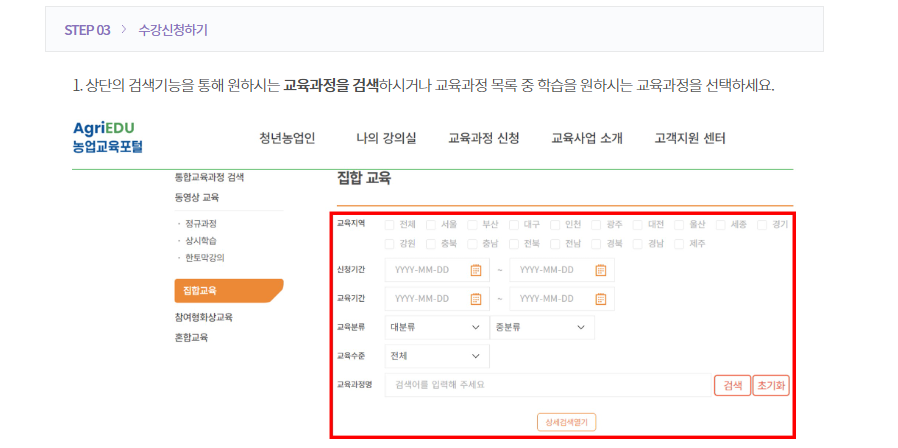Open the 교육사업 소개 menu

[586, 138]
